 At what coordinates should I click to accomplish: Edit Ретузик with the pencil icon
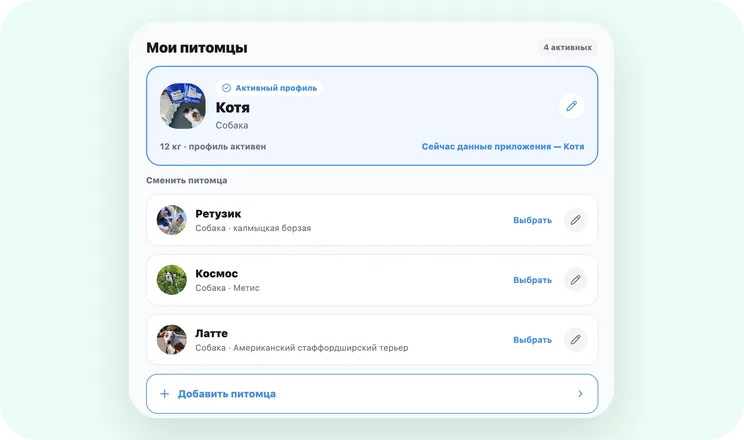point(576,220)
